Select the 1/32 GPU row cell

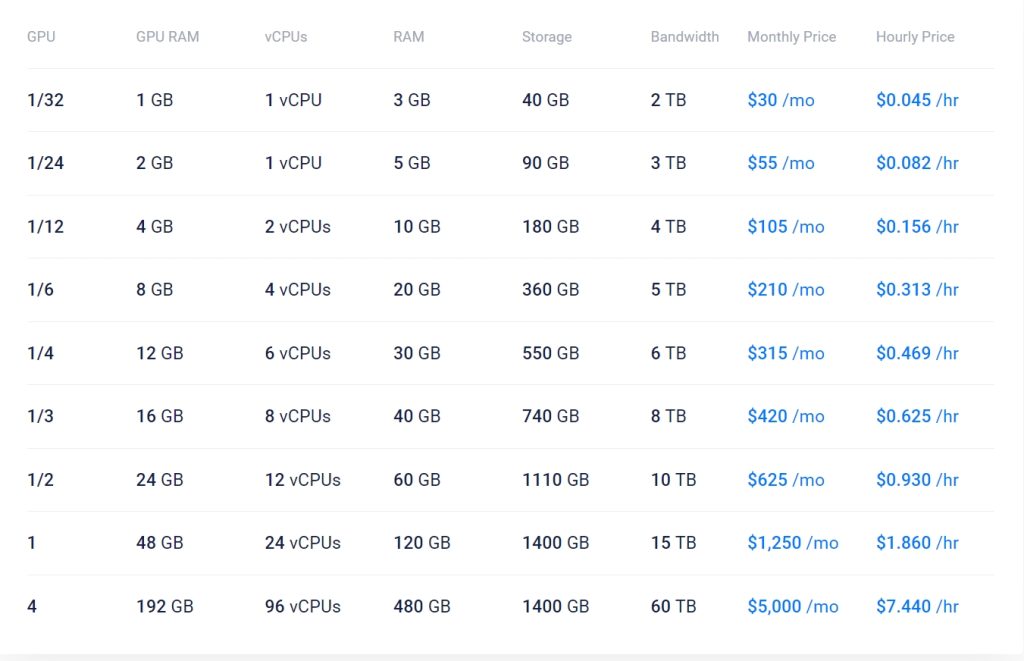[45, 100]
